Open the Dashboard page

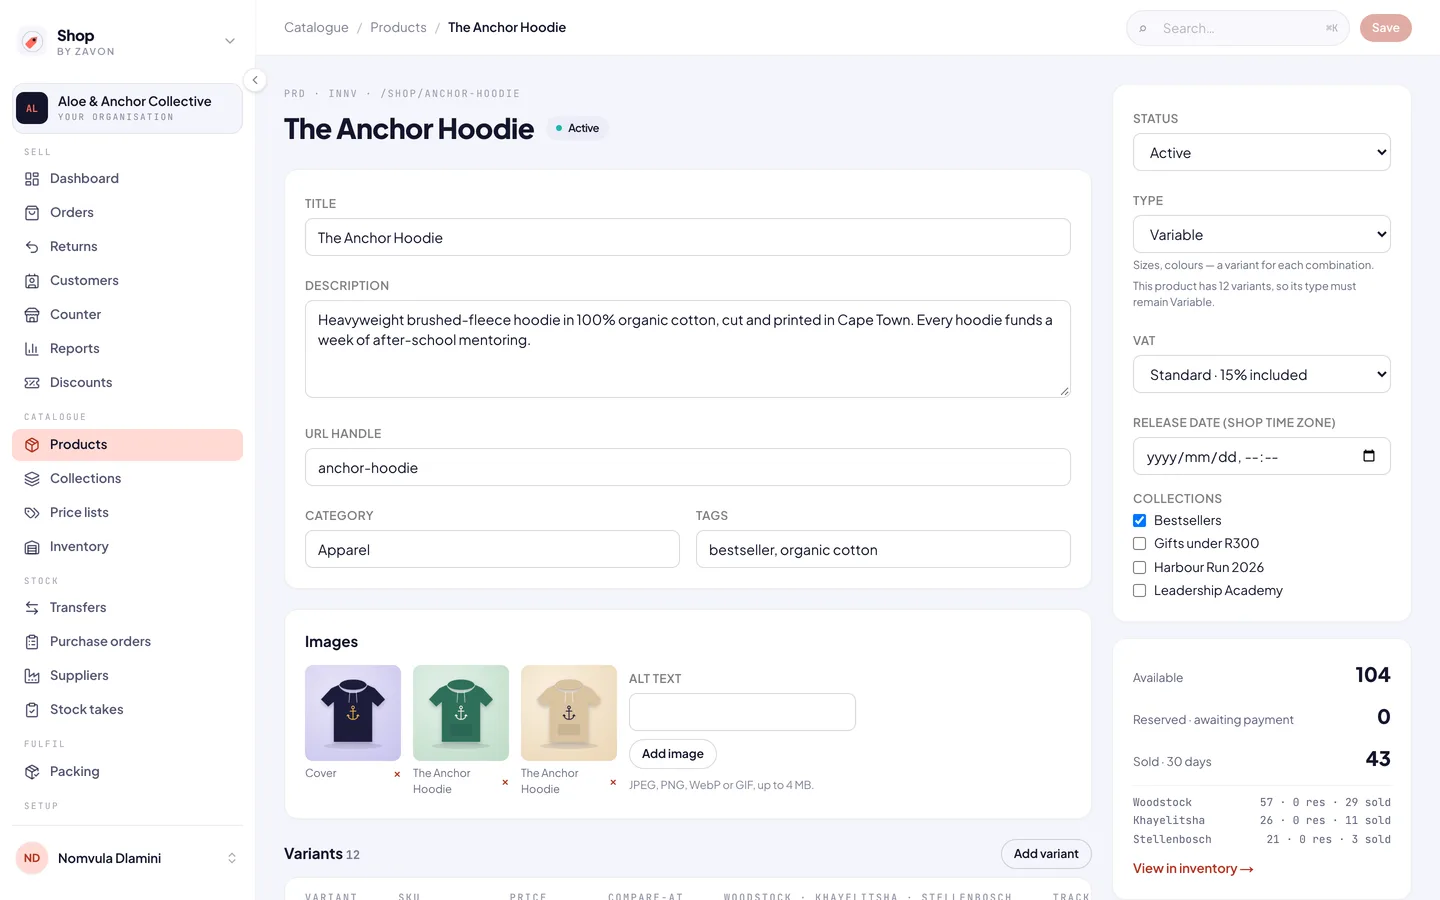pos(127,179)
